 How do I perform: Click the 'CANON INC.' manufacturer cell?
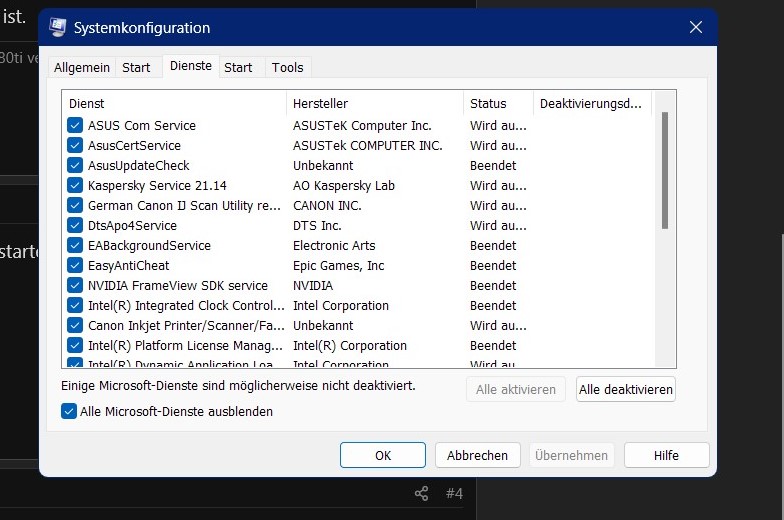(x=327, y=206)
